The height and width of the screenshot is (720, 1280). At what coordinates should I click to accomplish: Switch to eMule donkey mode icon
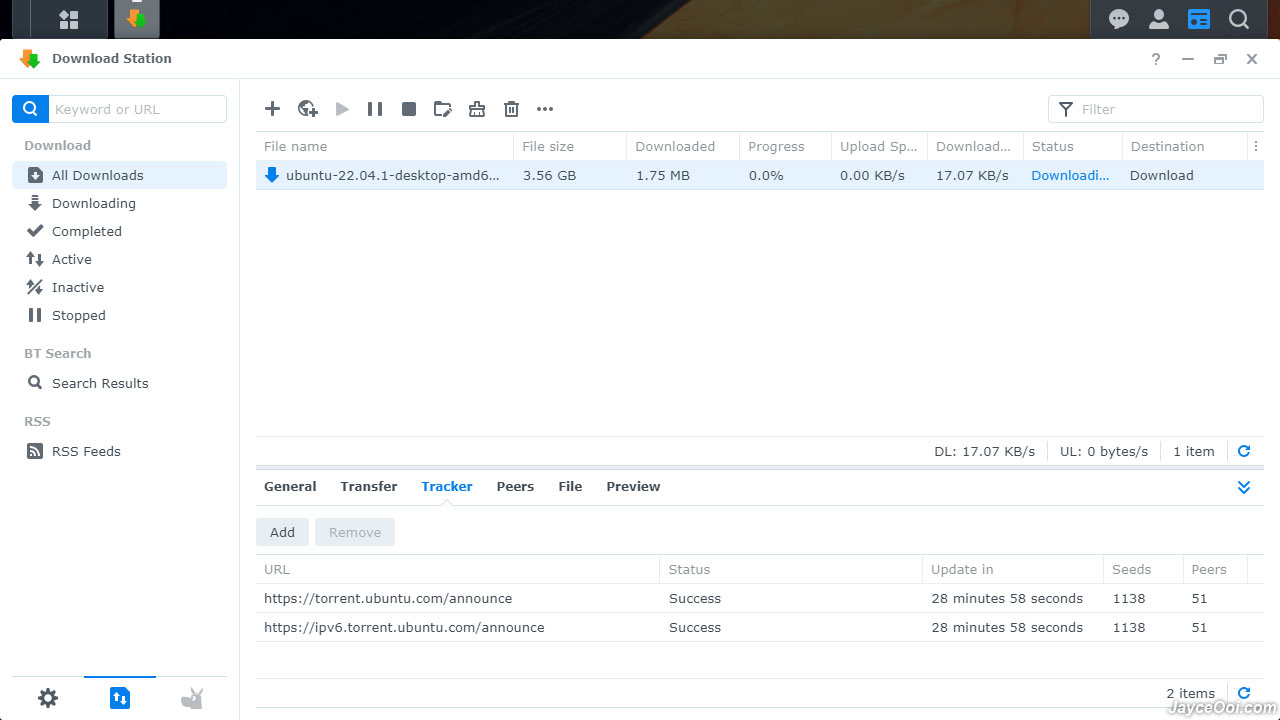[x=192, y=698]
